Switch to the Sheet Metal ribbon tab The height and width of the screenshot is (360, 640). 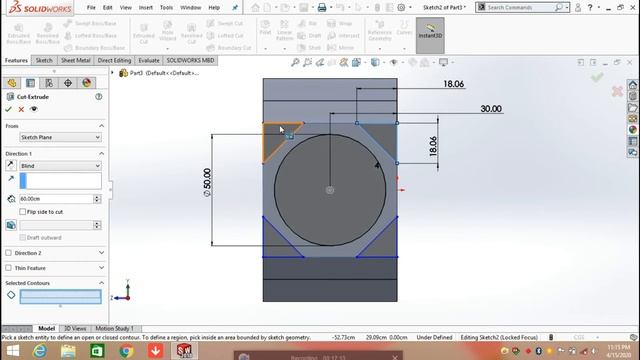click(75, 60)
